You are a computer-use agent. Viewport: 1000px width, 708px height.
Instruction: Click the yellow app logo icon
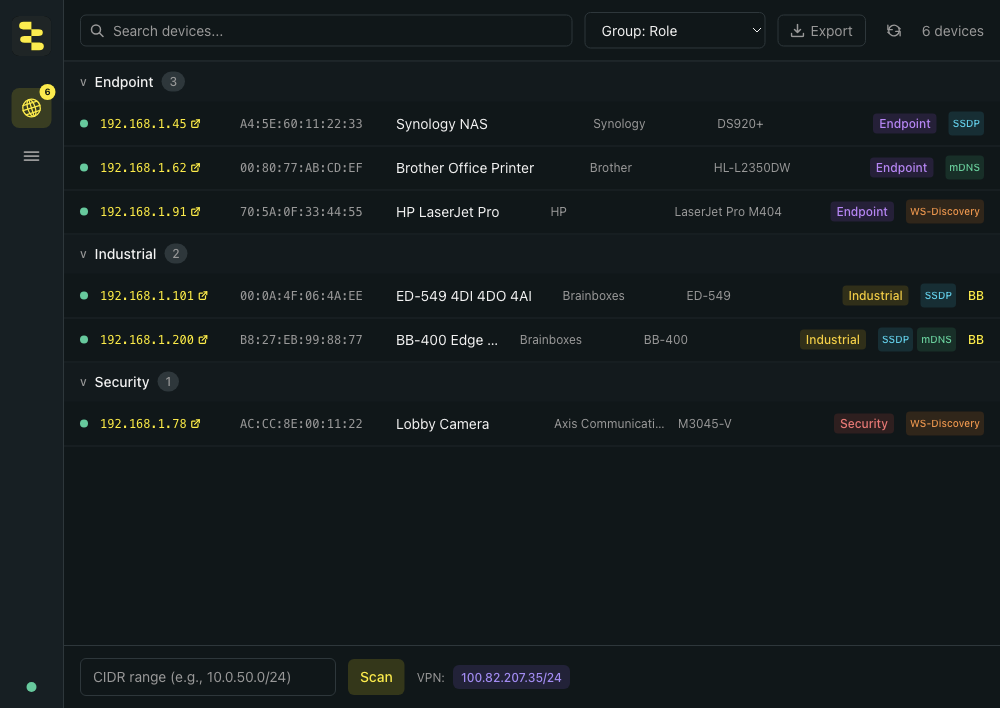[x=31, y=36]
